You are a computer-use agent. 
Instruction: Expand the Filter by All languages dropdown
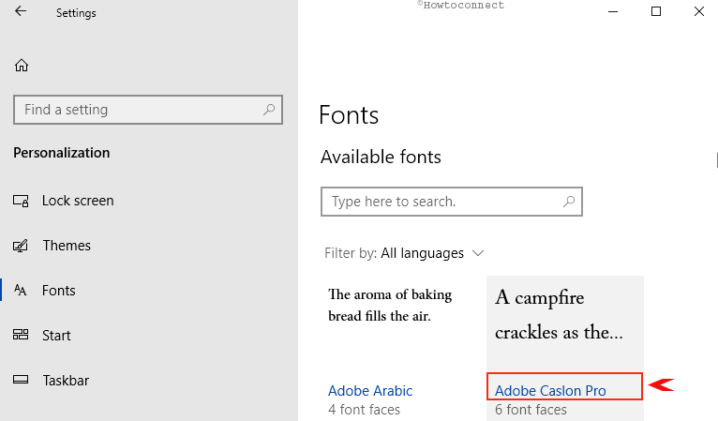pyautogui.click(x=404, y=253)
